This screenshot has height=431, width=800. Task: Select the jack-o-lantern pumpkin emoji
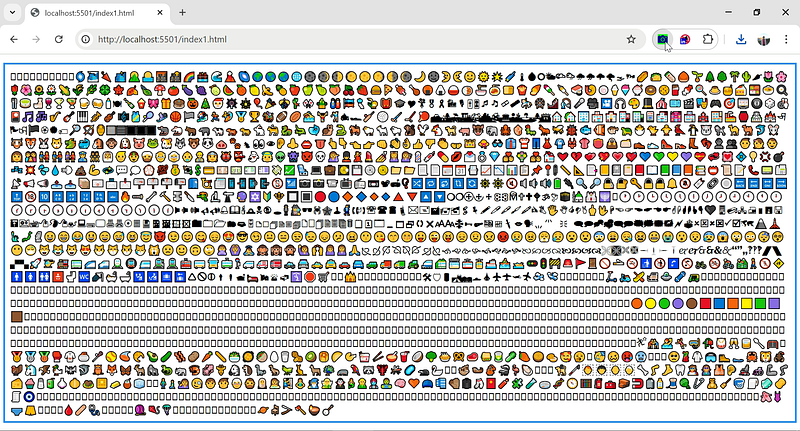pyautogui.click(x=193, y=104)
